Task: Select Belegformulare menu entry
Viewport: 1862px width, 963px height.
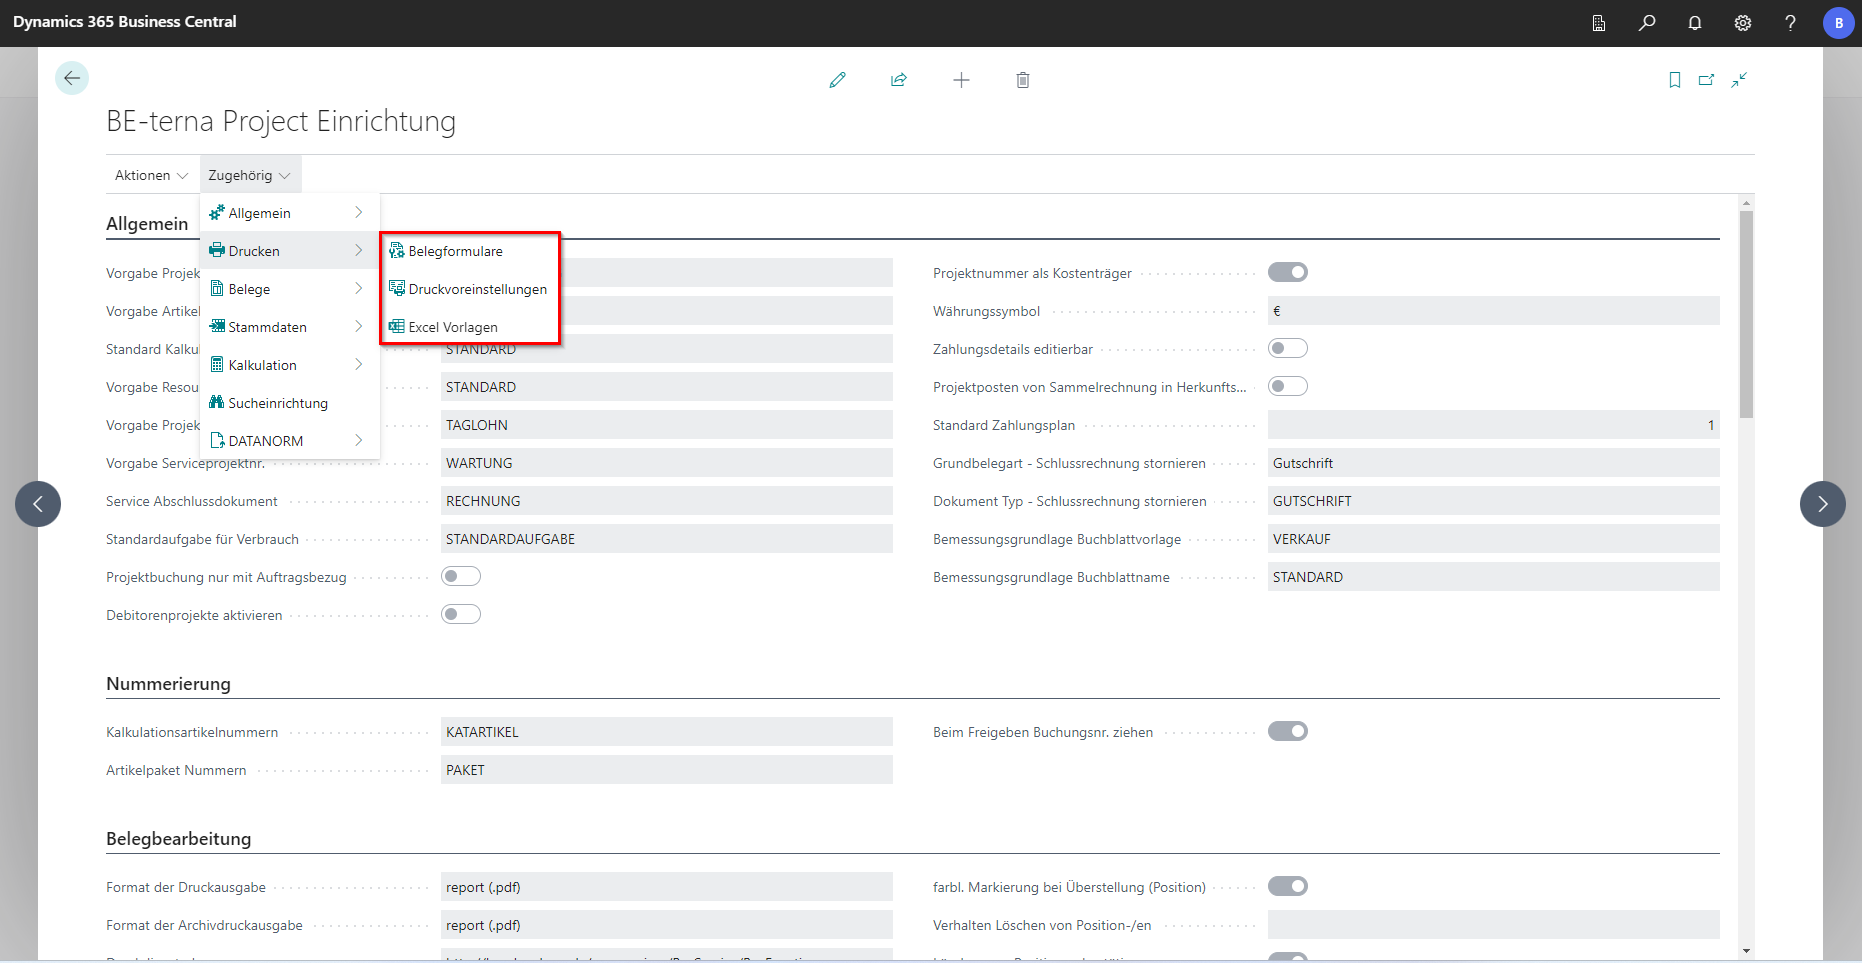Action: point(455,251)
